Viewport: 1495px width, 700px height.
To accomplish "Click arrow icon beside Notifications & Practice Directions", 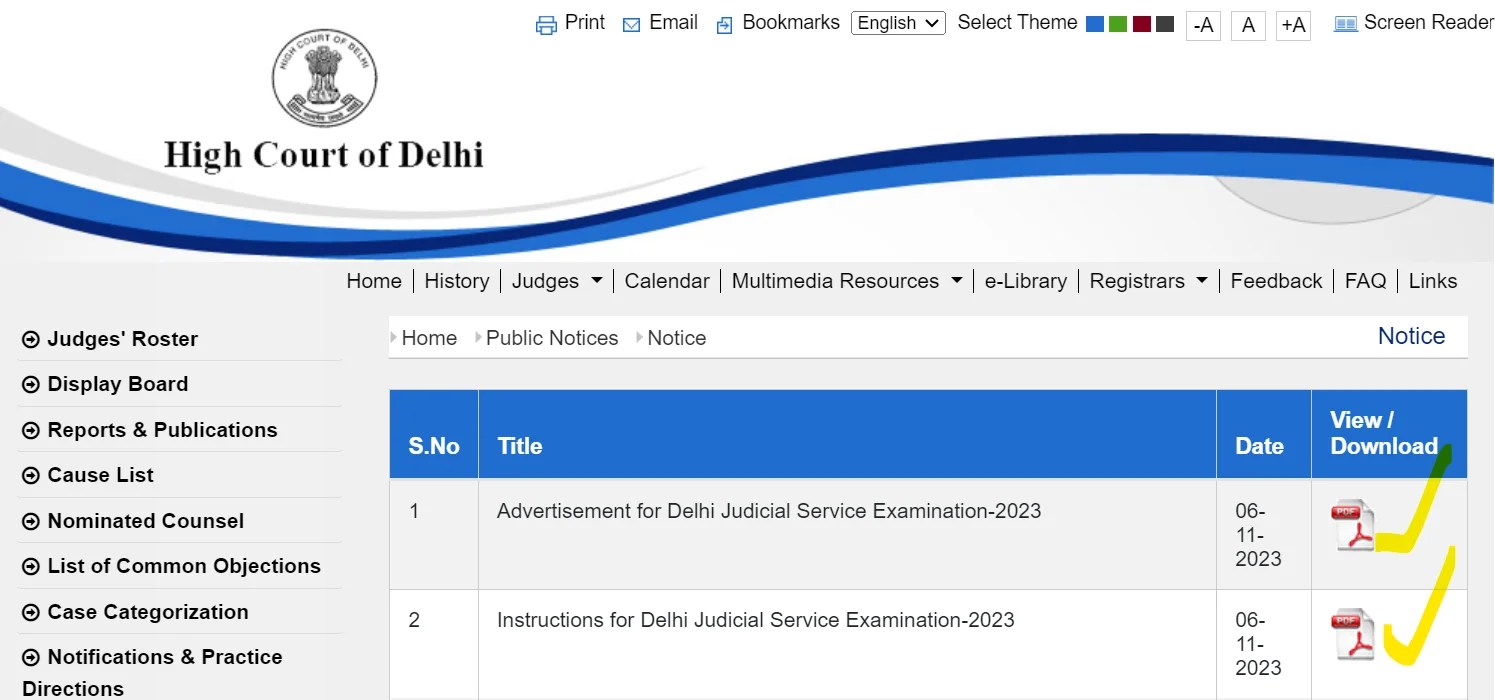I will click(31, 658).
